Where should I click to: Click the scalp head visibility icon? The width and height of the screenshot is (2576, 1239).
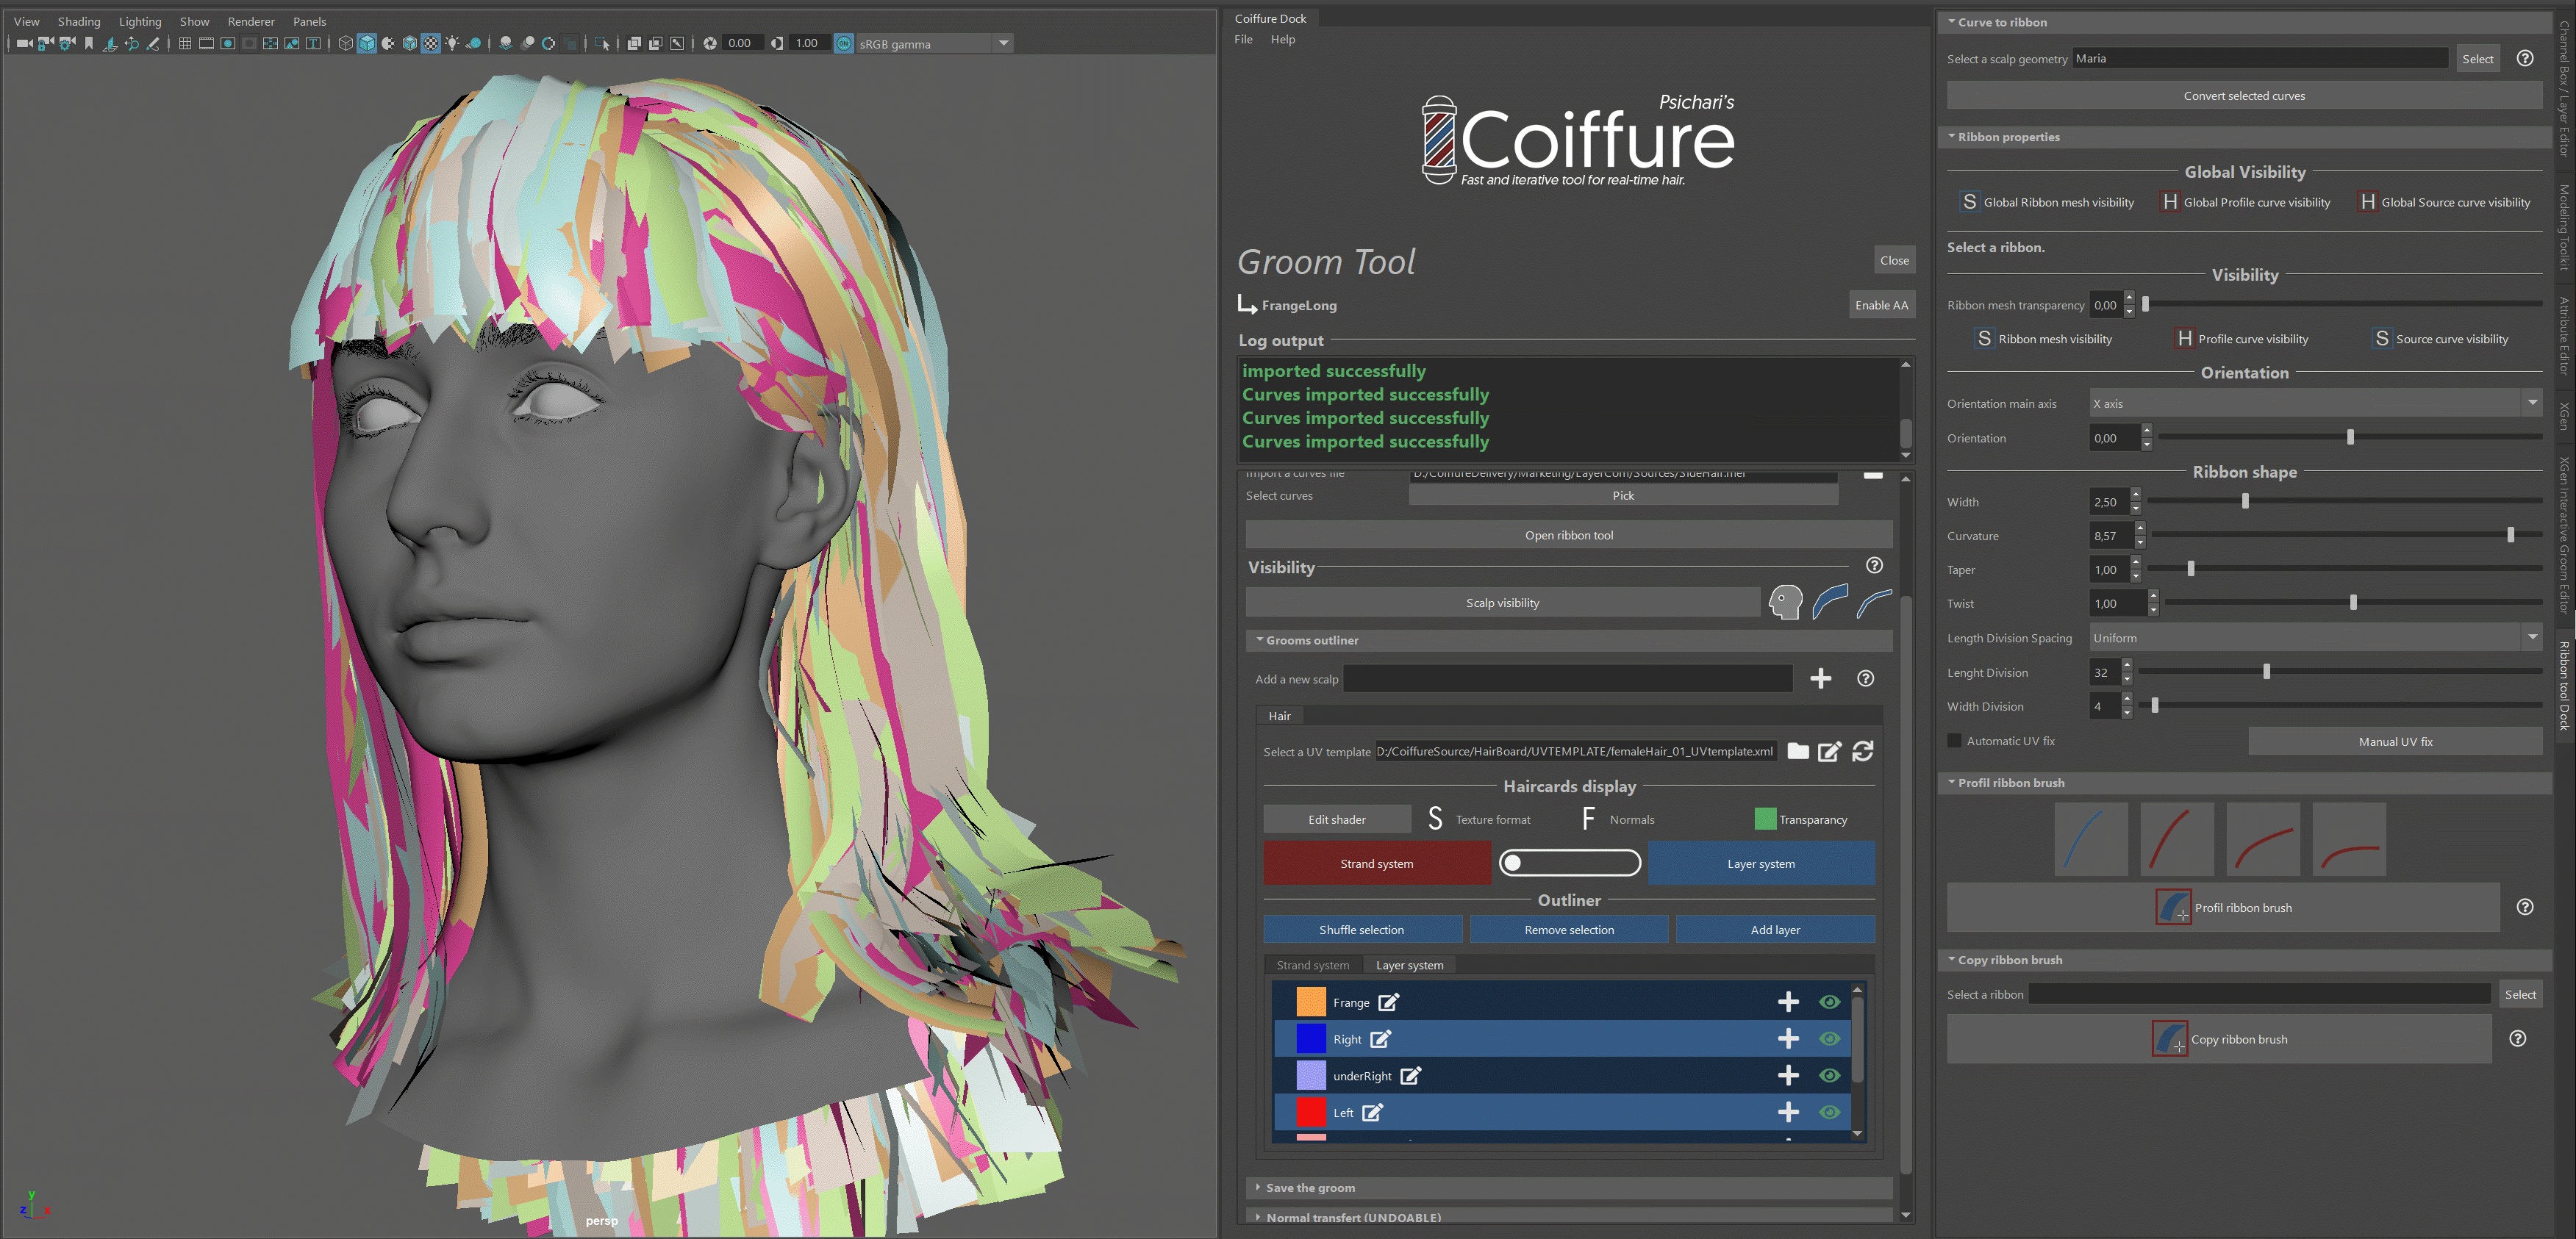tap(1785, 602)
